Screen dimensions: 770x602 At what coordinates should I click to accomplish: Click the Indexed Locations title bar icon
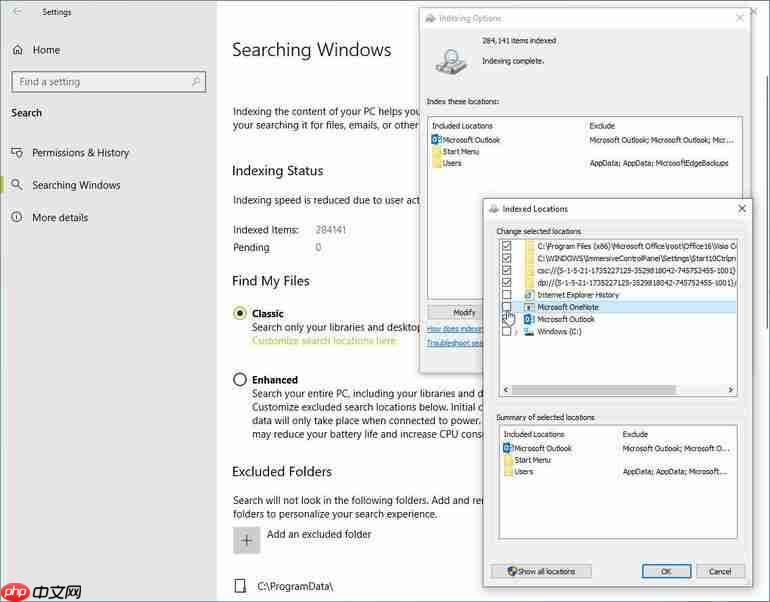pyautogui.click(x=494, y=209)
